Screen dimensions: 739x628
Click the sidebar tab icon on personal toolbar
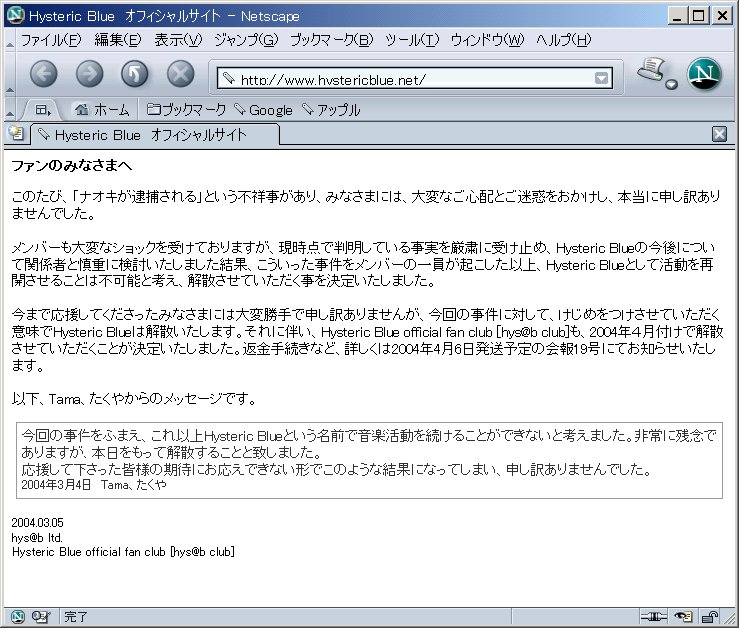[x=42, y=110]
